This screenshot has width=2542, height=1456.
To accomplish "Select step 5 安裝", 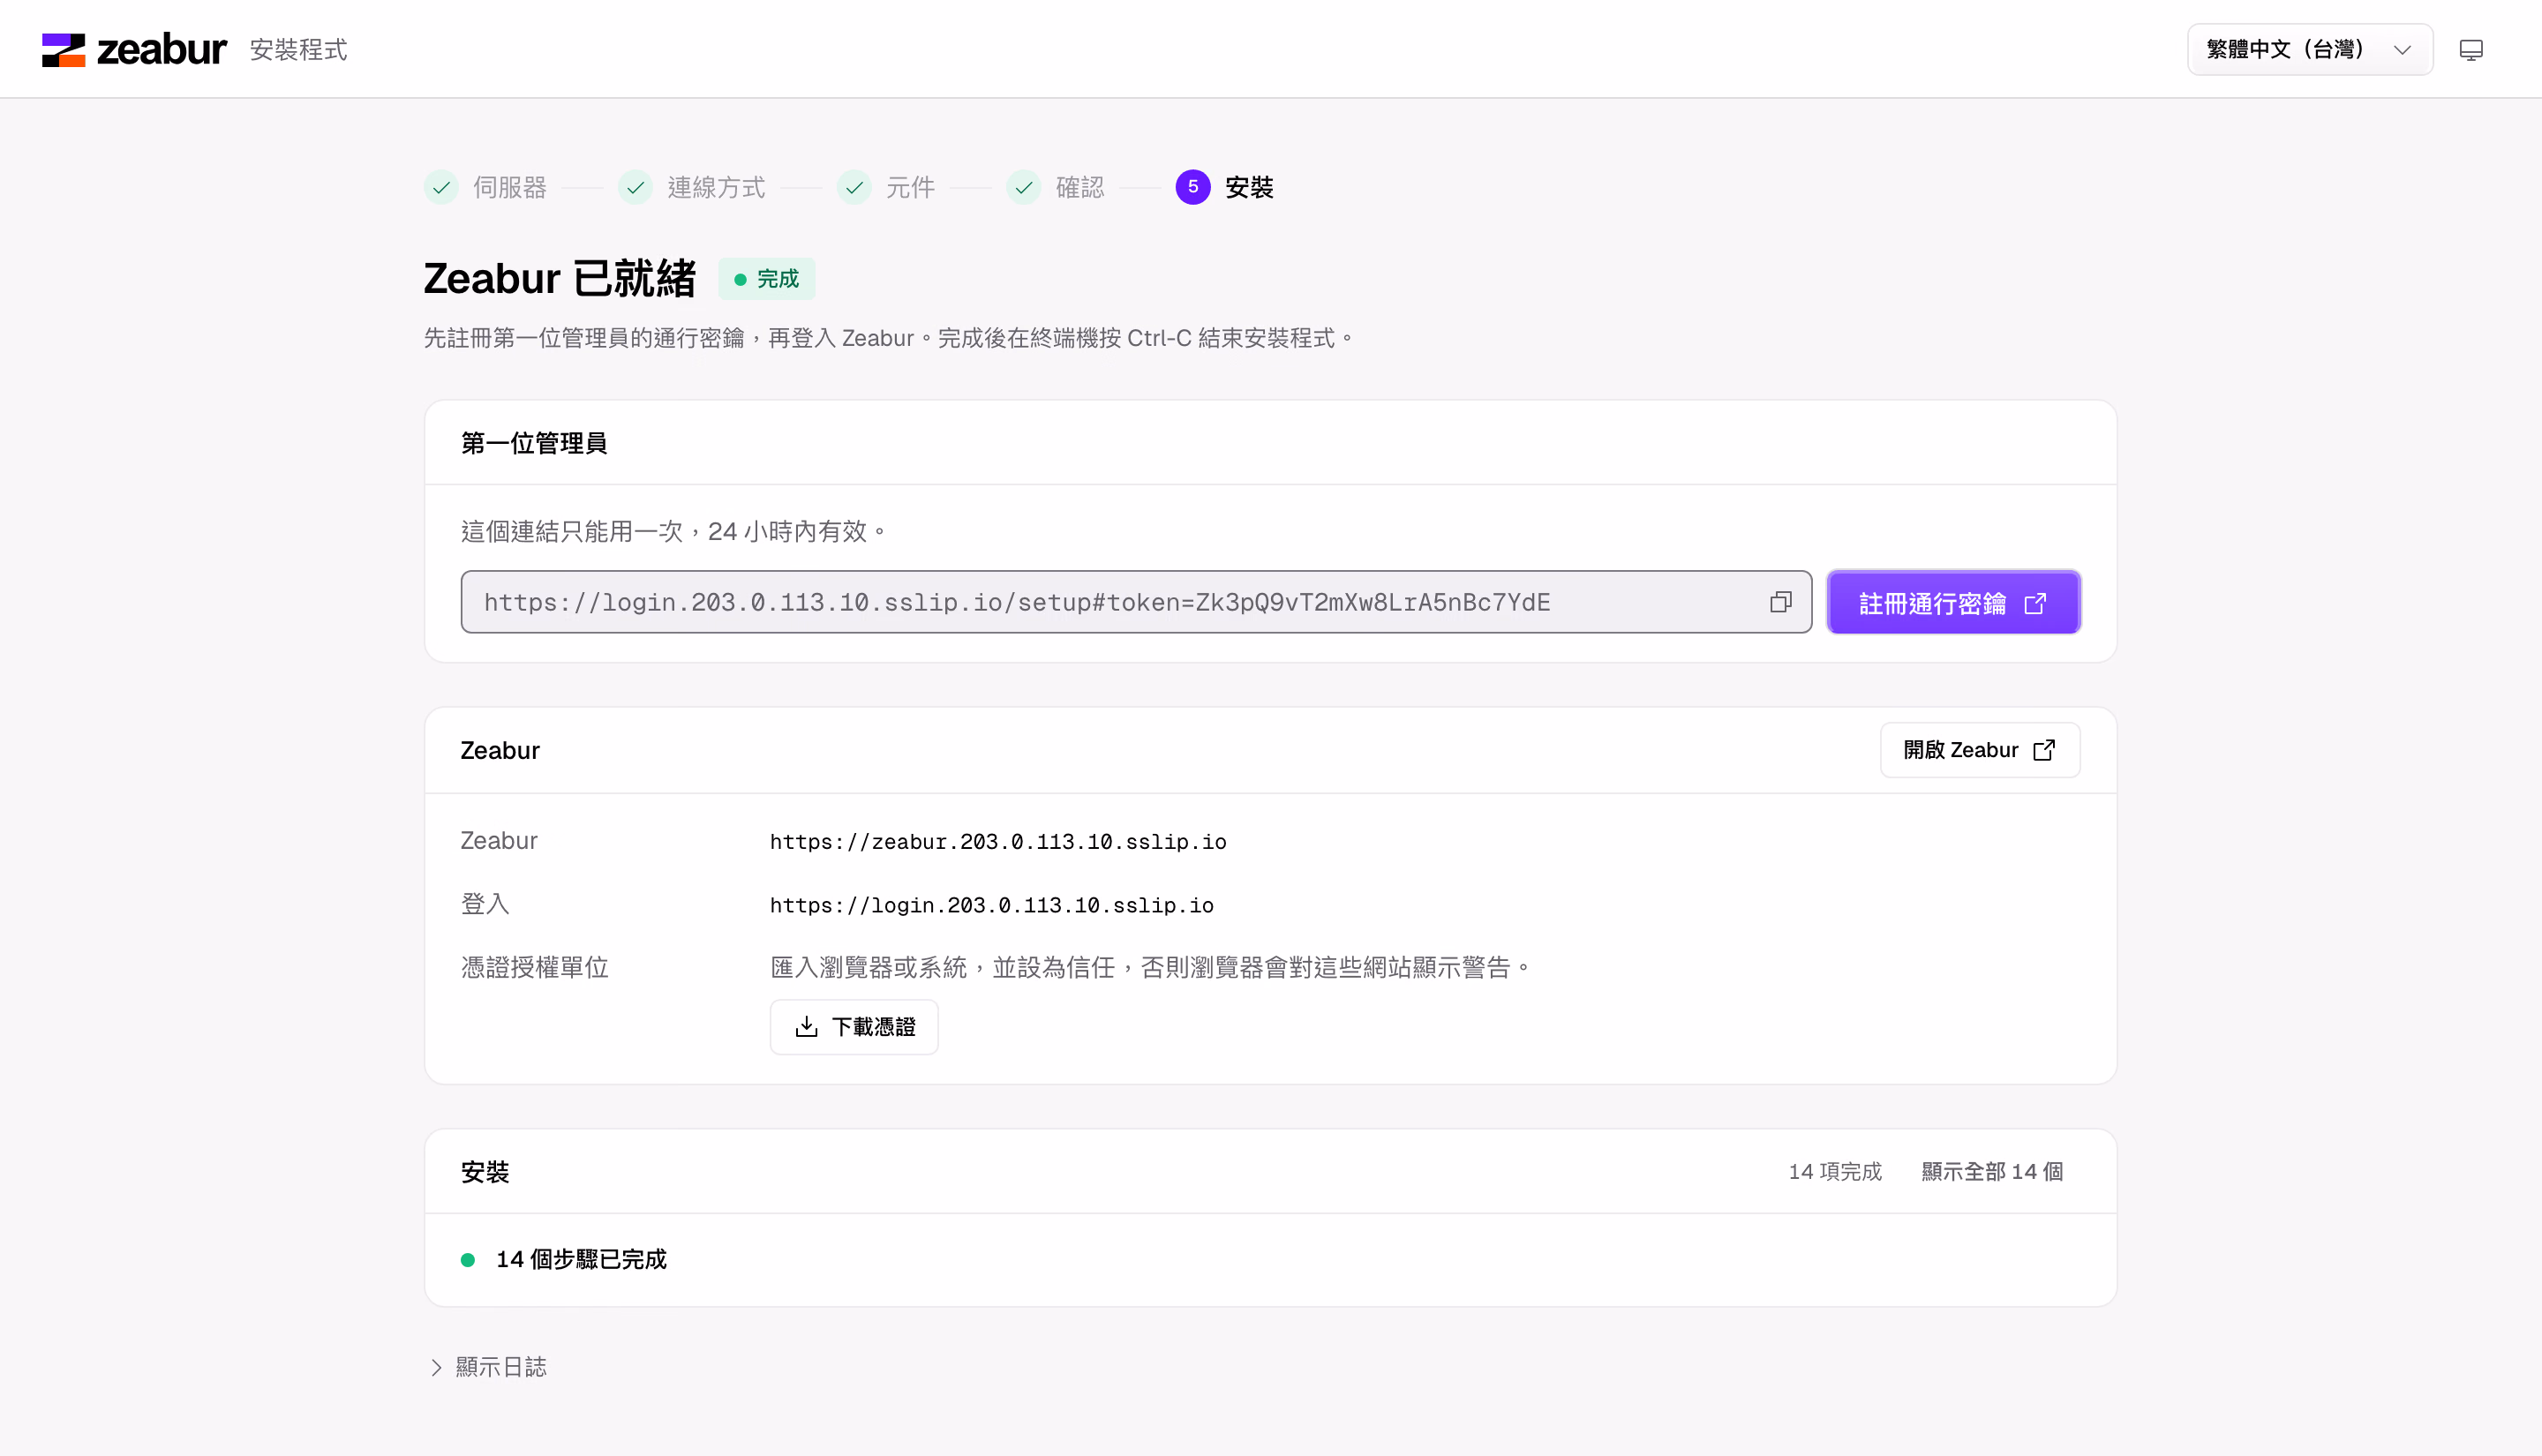I will pyautogui.click(x=1225, y=187).
